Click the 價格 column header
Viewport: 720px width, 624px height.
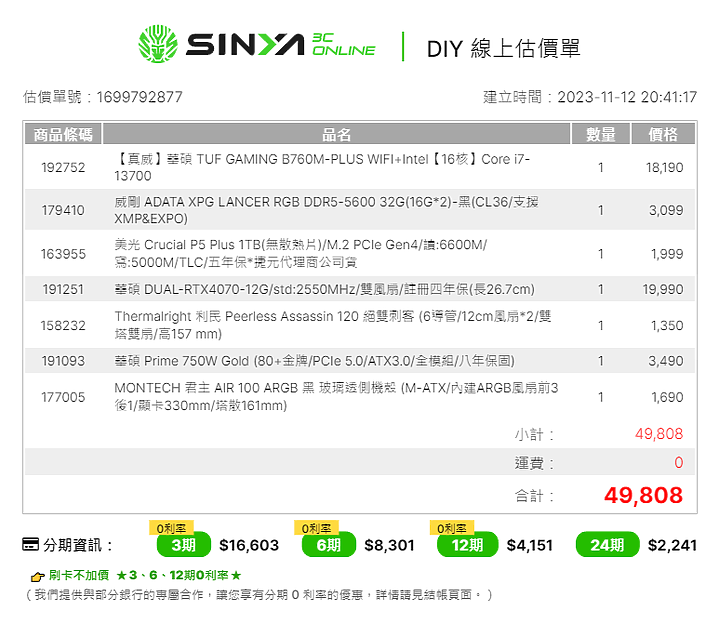(663, 134)
